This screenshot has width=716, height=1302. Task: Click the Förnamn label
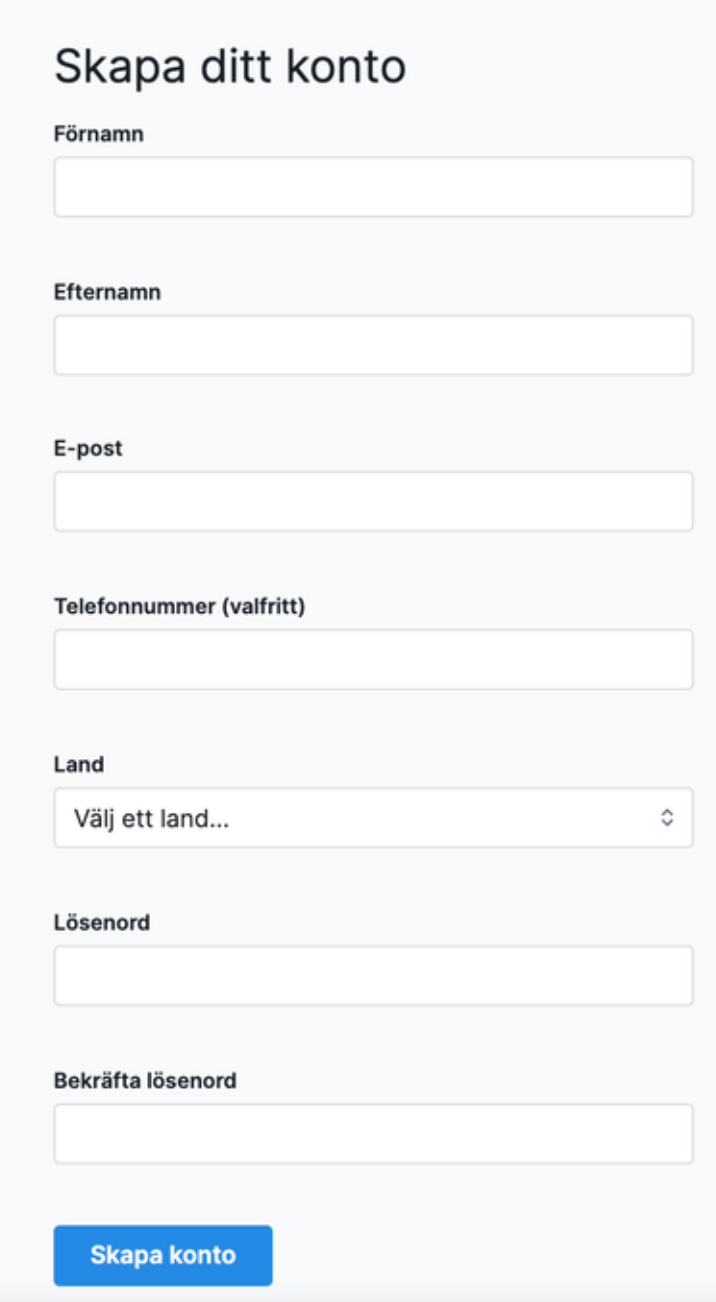99,134
